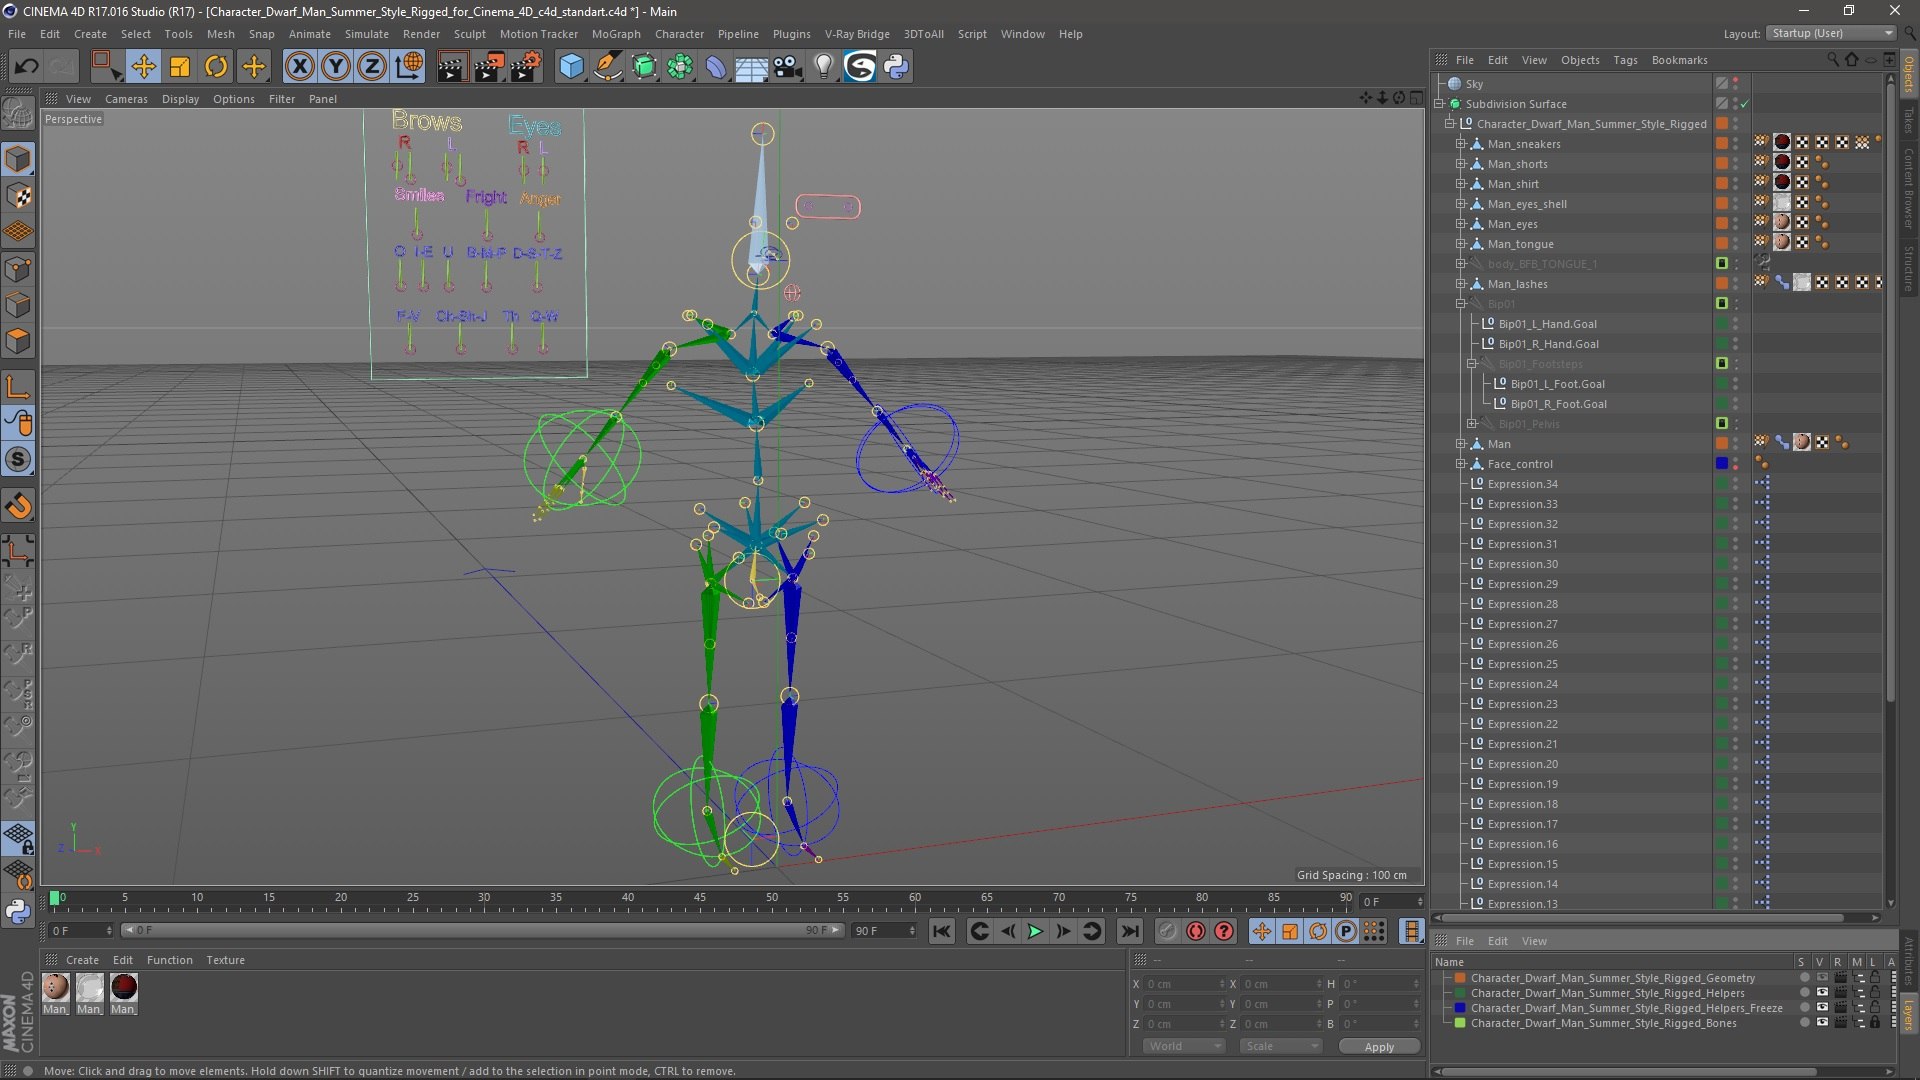Collapse Character_Dwarf_Man_Summer_Style_Rigged hierarchy

click(x=1449, y=124)
